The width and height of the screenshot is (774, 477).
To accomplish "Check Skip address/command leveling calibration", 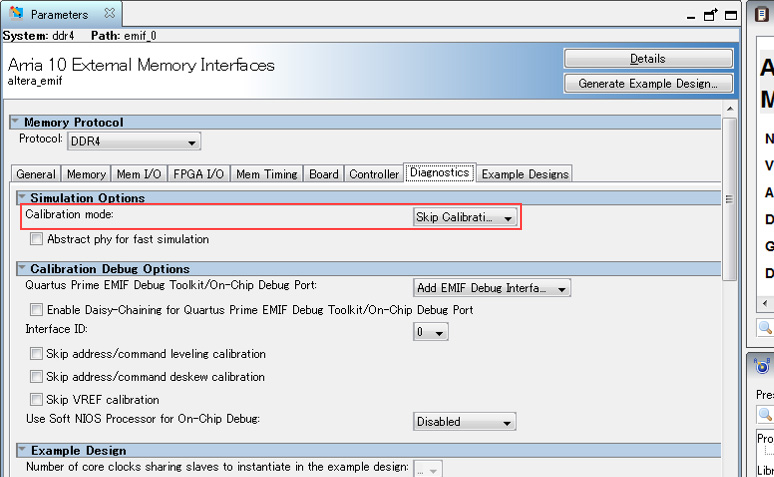I will point(36,354).
